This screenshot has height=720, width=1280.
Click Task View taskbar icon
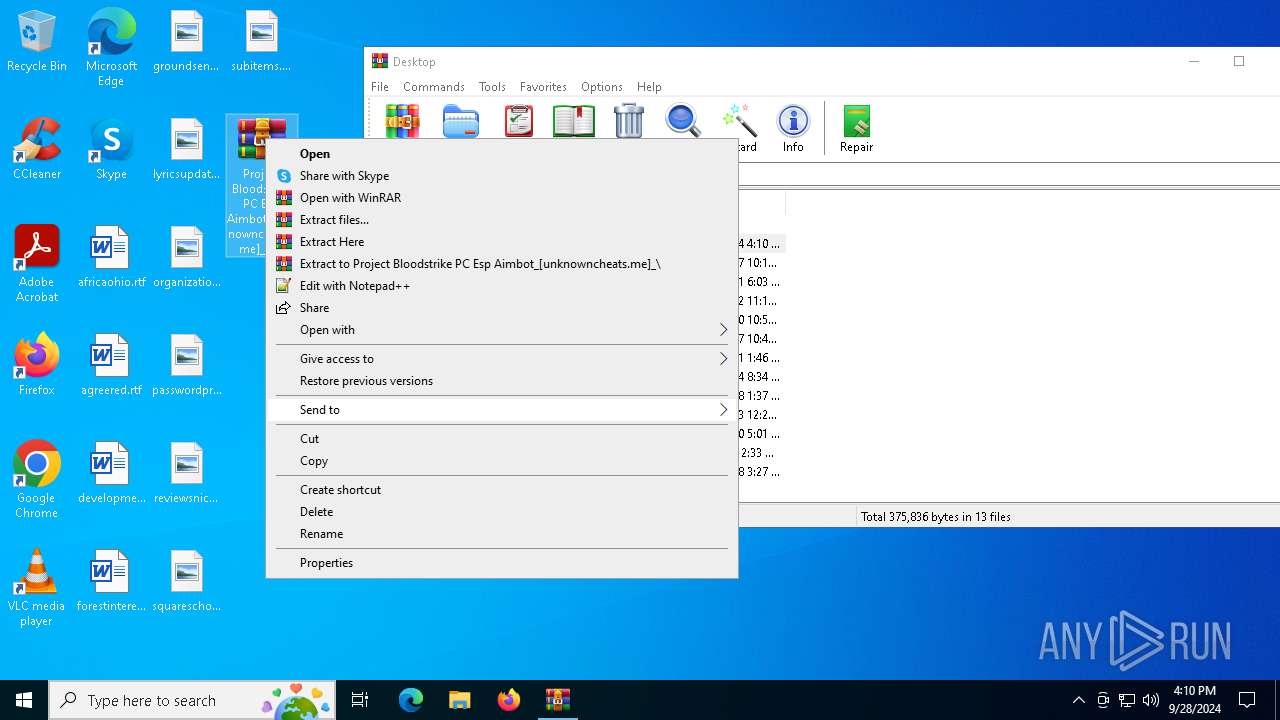pos(360,700)
